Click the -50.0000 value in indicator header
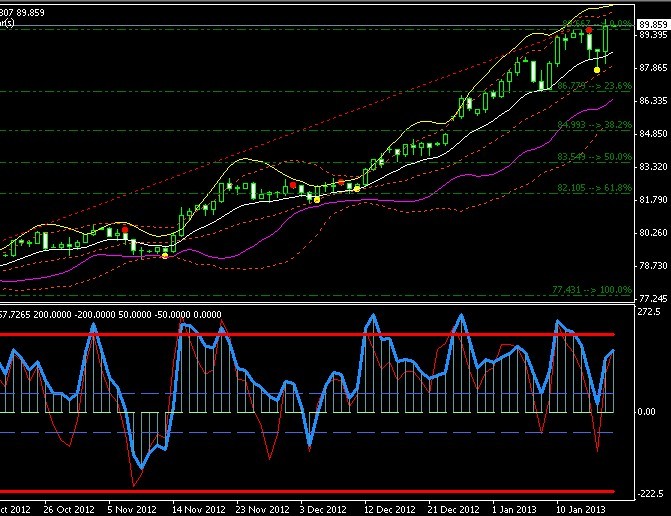The width and height of the screenshot is (671, 516). click(172, 314)
